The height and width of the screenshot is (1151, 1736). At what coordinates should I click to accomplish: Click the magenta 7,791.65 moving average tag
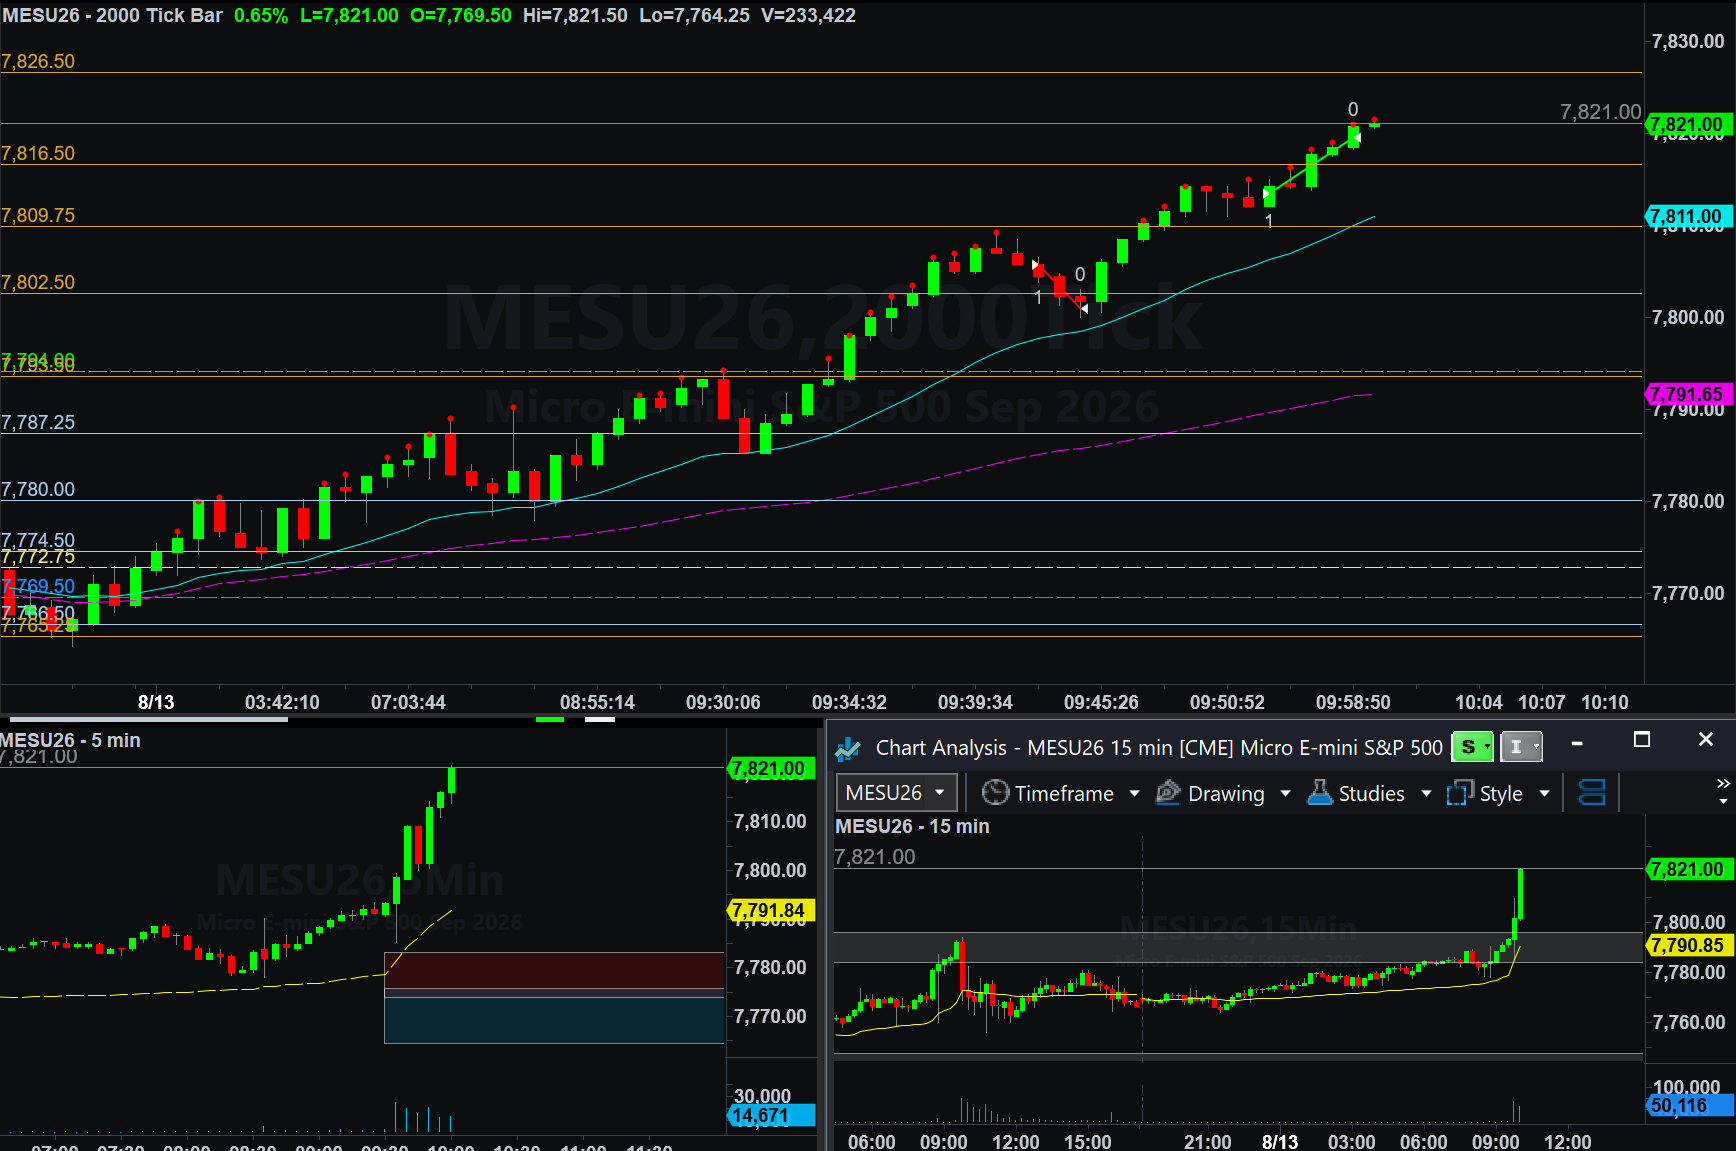(x=1689, y=394)
